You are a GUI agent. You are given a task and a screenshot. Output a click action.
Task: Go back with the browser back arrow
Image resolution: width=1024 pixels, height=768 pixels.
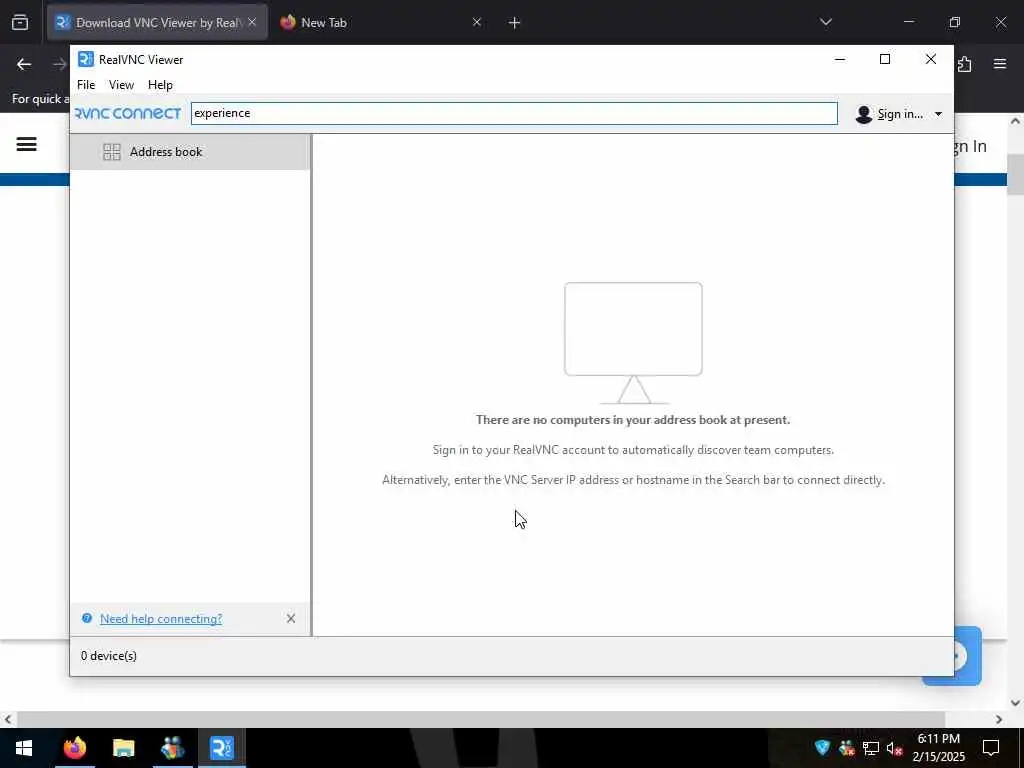pyautogui.click(x=24, y=64)
